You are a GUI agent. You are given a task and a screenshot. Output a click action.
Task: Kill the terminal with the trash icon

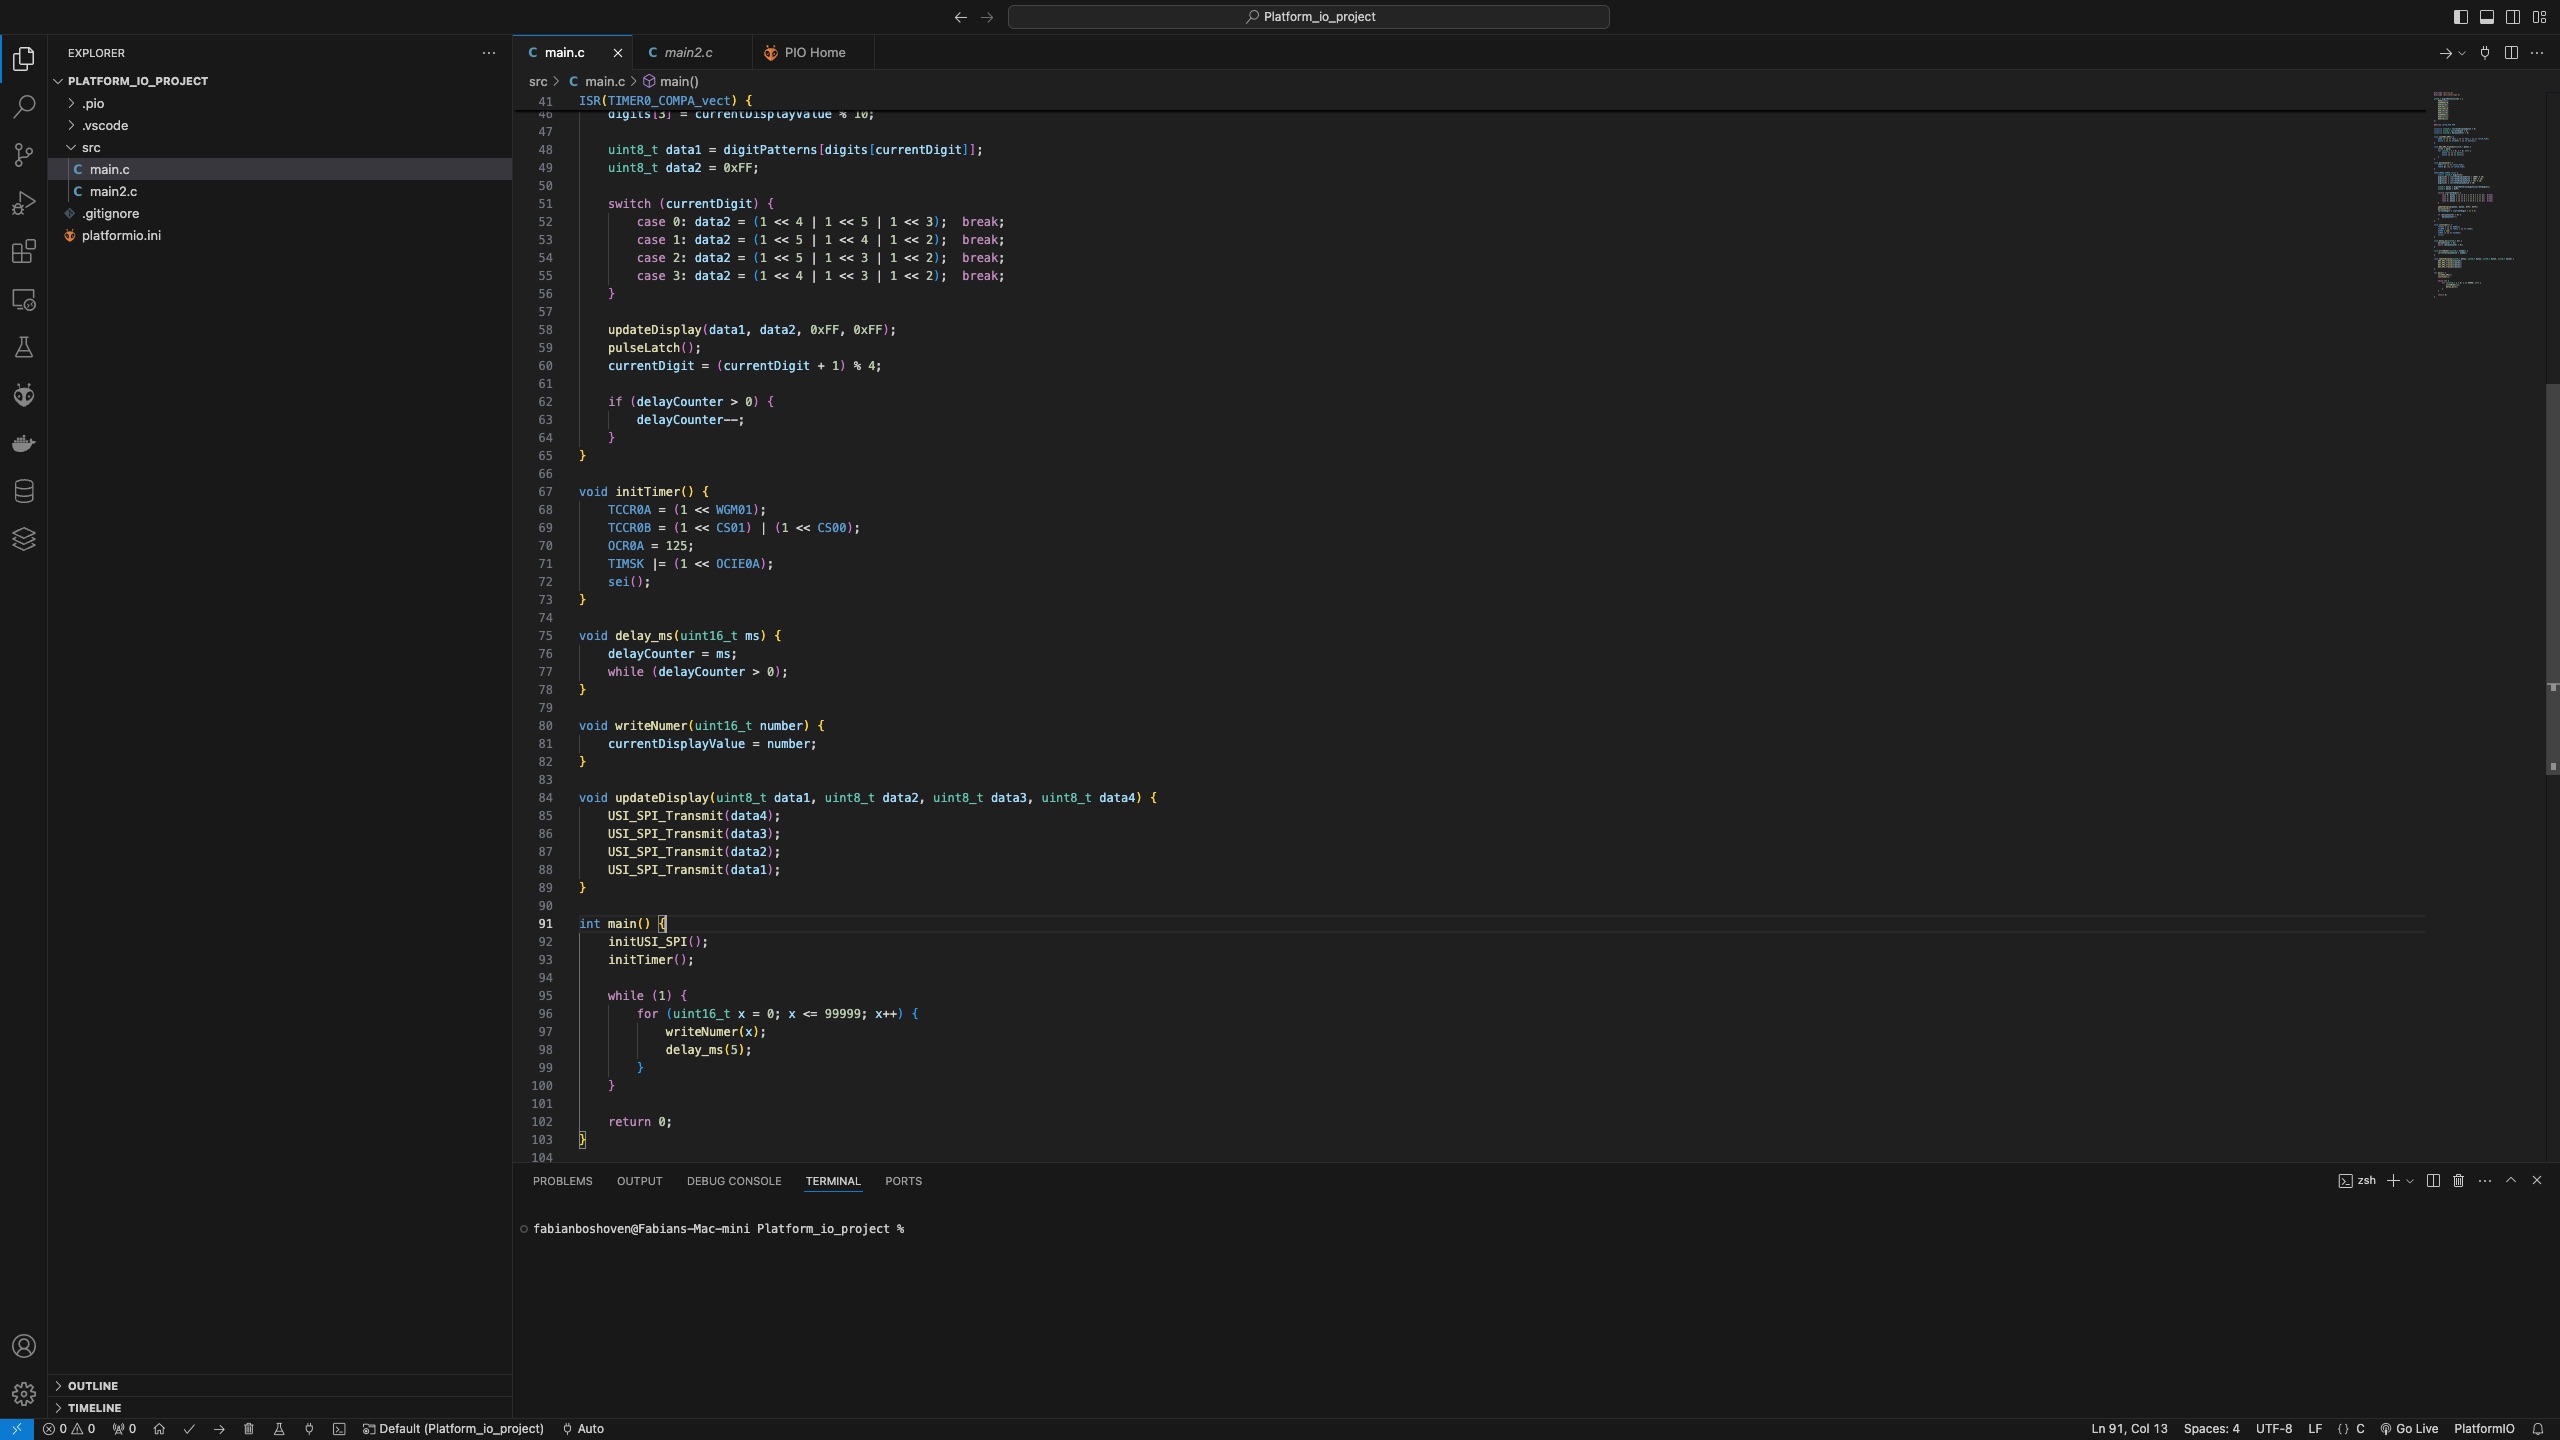[x=2457, y=1181]
